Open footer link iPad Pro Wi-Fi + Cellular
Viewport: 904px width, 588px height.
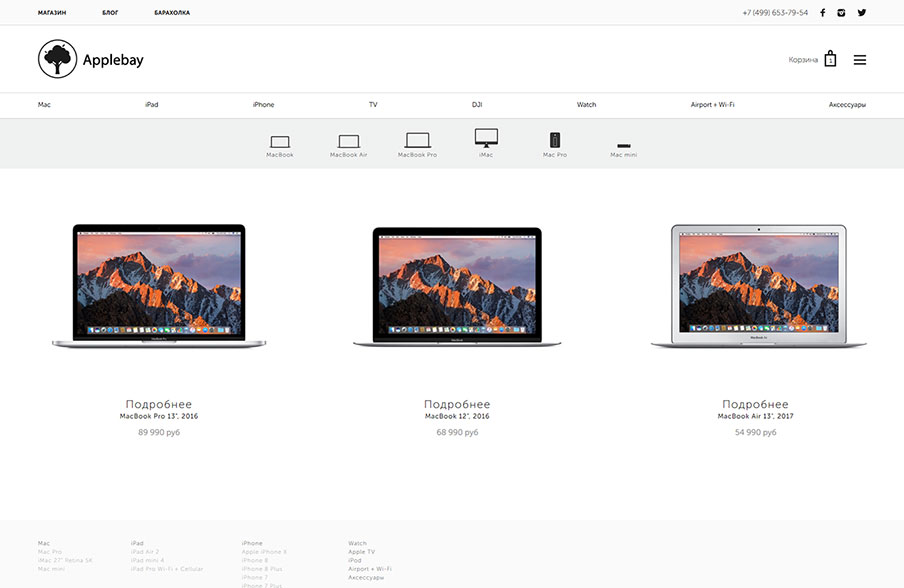click(167, 569)
